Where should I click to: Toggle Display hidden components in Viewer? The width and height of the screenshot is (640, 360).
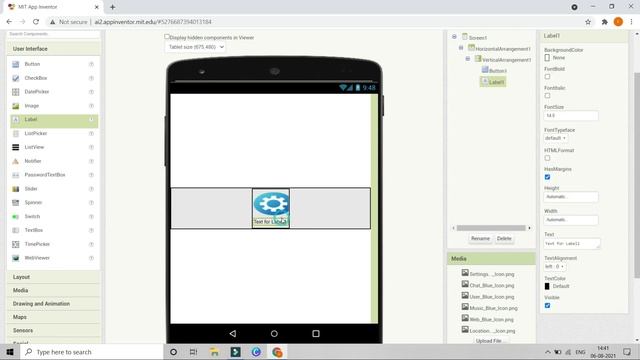167,37
